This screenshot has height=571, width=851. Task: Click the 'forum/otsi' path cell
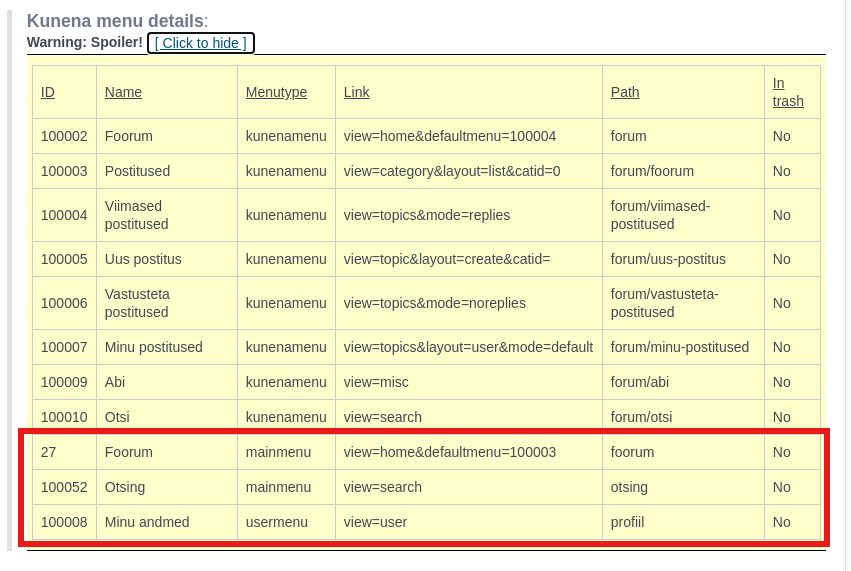[641, 417]
